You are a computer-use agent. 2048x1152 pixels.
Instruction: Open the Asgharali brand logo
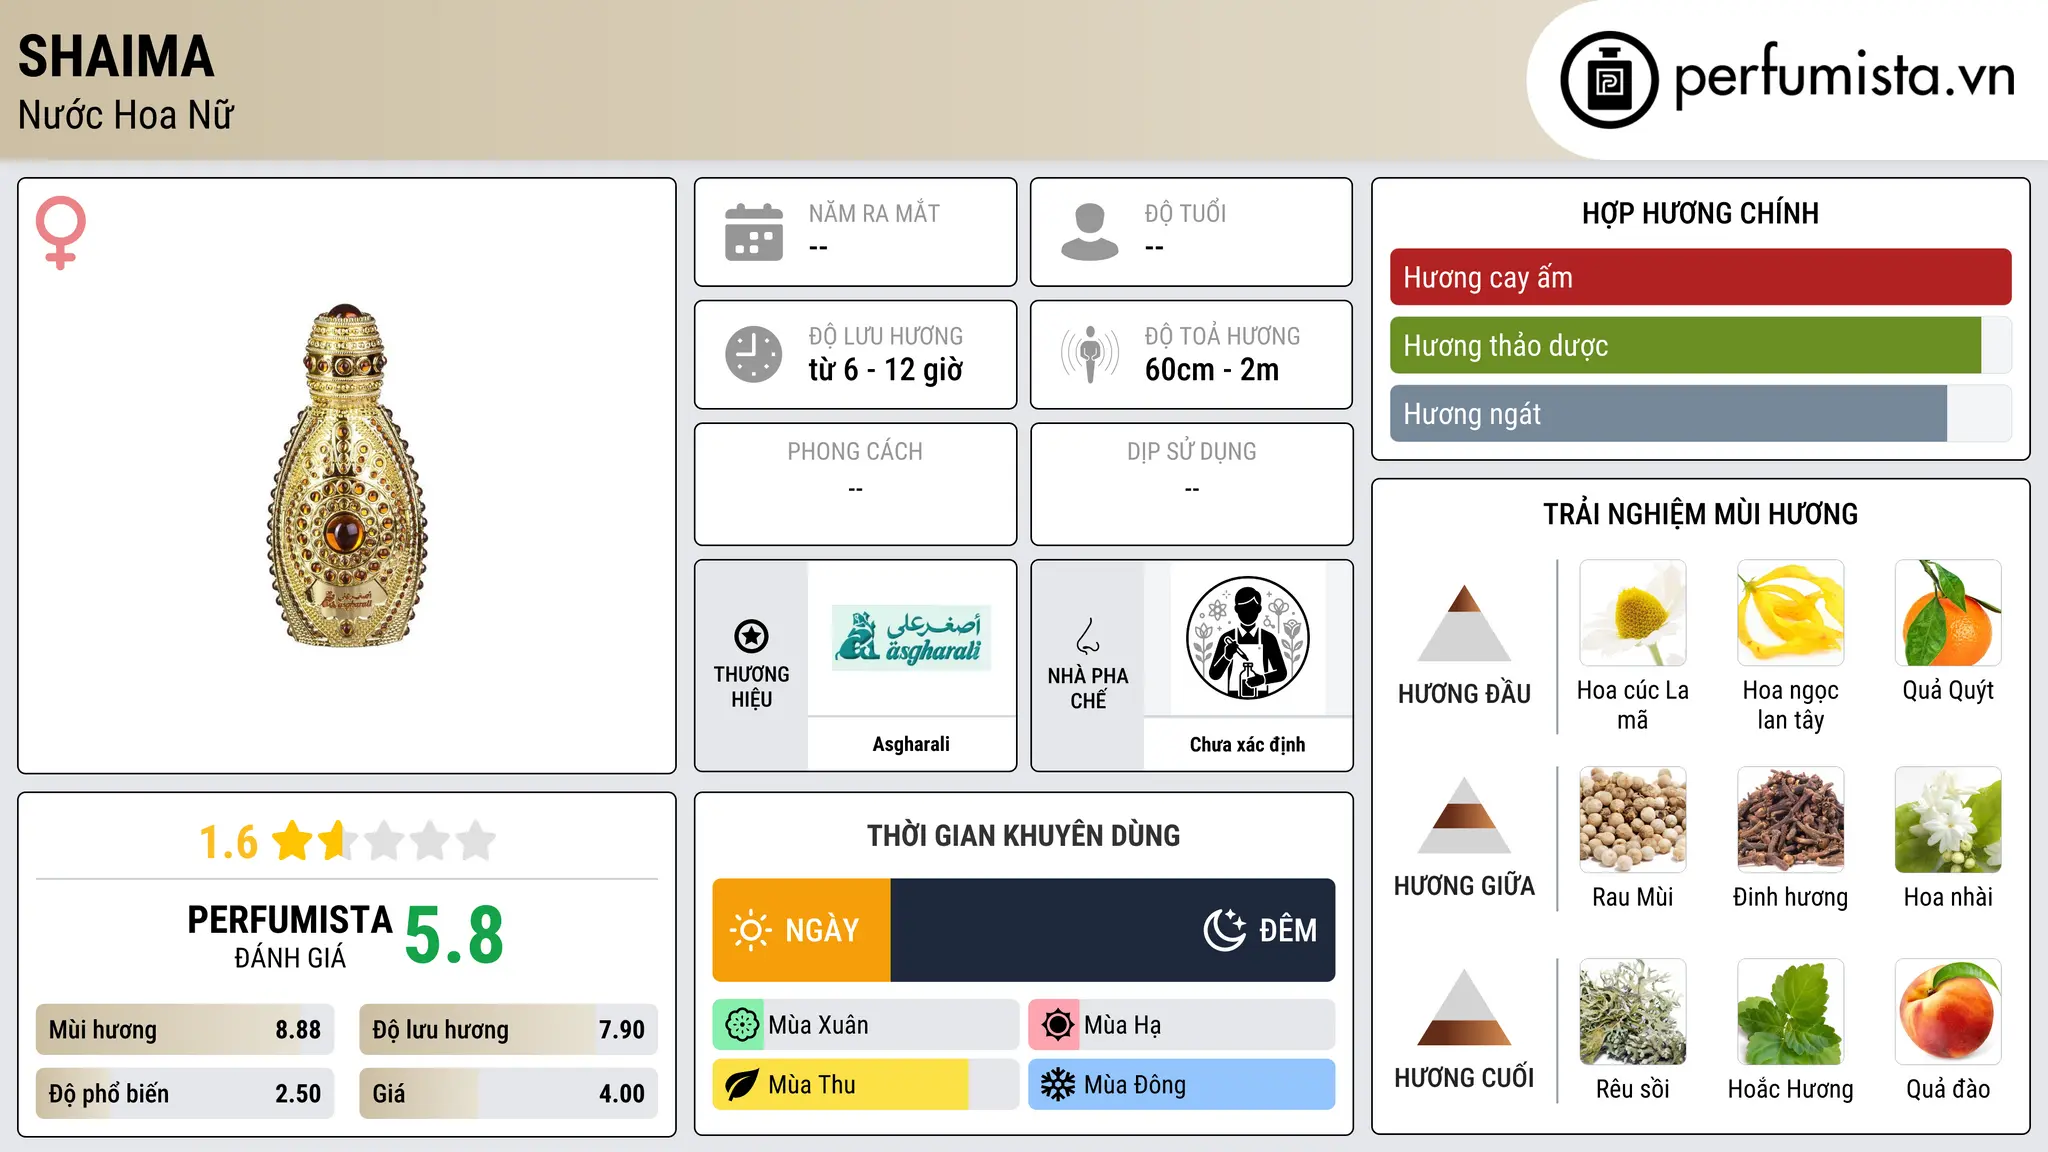911,637
